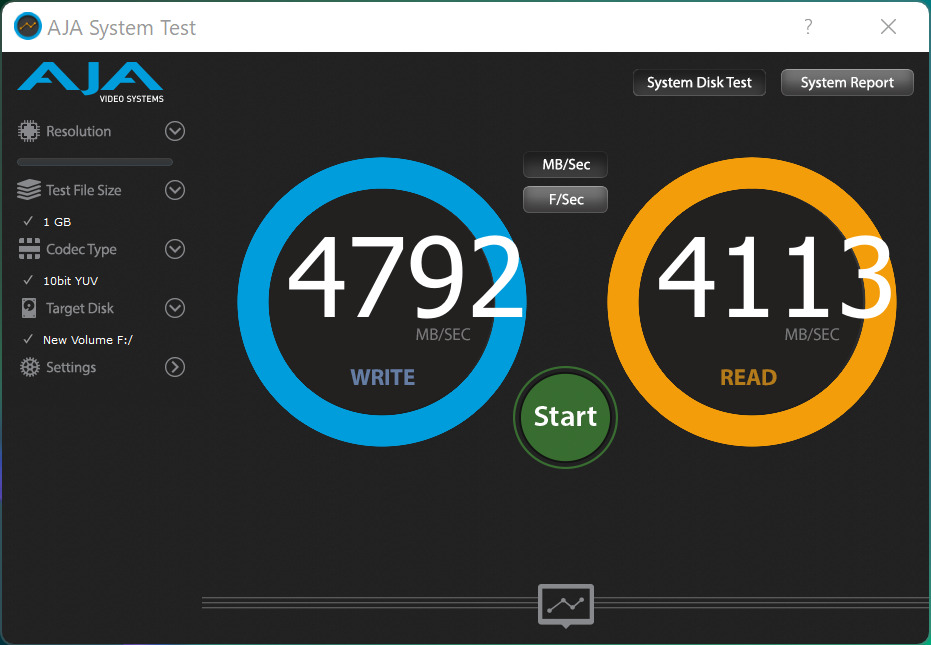Expand the Target Disk dropdown arrow

coord(175,308)
